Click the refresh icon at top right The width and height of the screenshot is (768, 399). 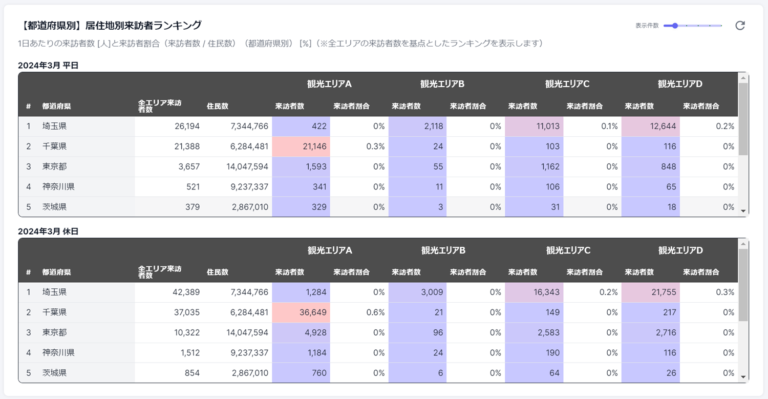pyautogui.click(x=740, y=25)
